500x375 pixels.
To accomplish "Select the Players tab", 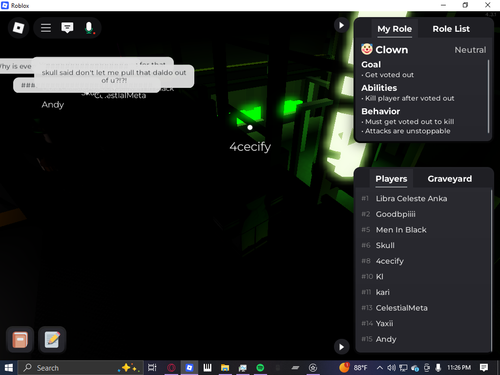I will click(391, 179).
